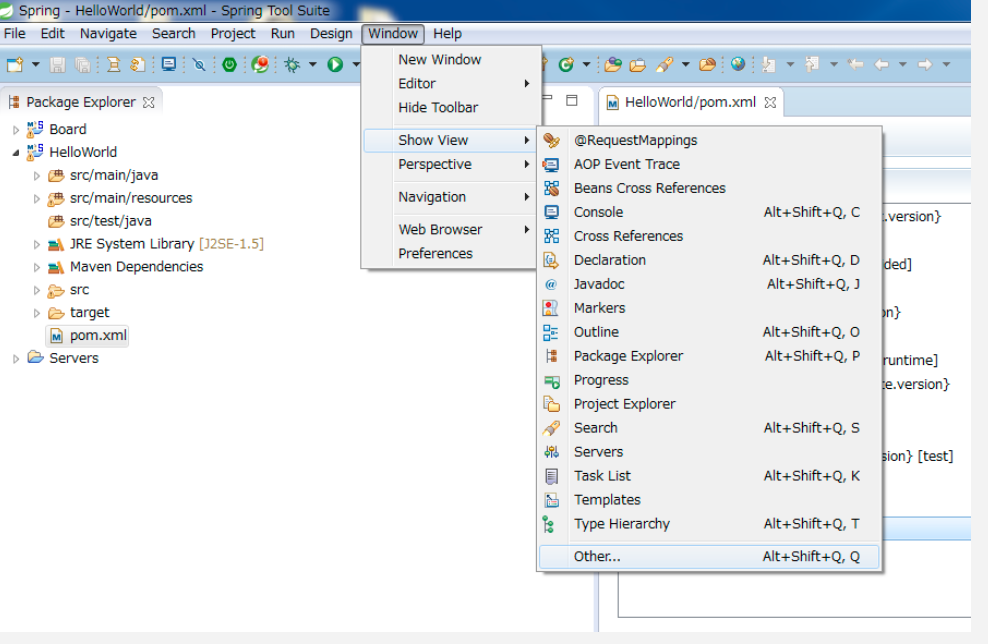Image resolution: width=988 pixels, height=644 pixels.
Task: Click the Search flashlight toolbar icon
Action: point(665,64)
